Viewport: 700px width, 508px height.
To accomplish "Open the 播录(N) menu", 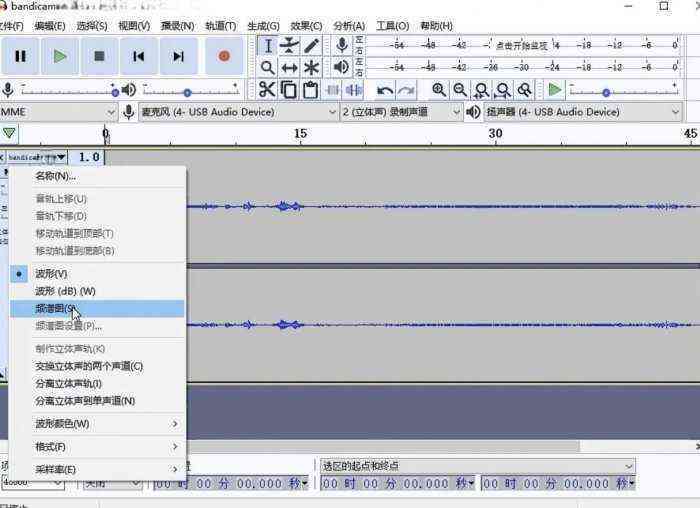I will (177, 26).
